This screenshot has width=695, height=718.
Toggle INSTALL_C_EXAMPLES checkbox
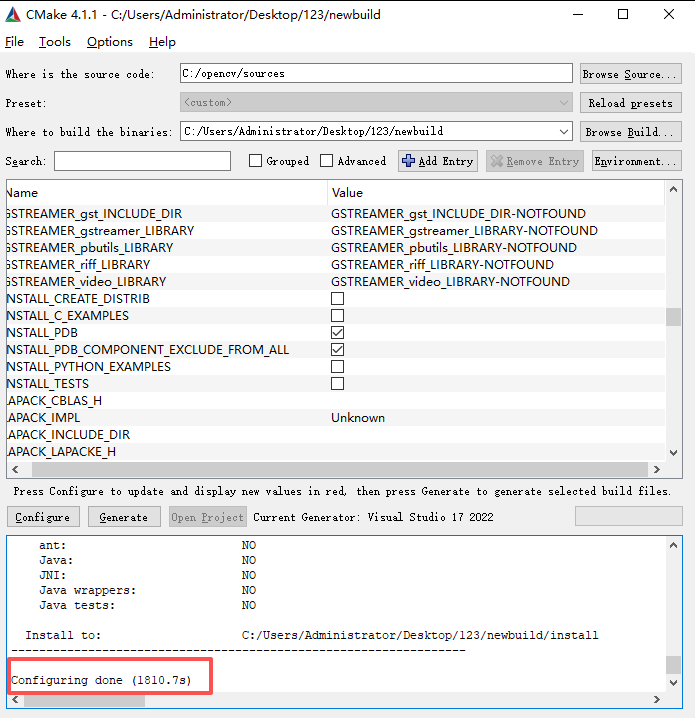point(337,315)
